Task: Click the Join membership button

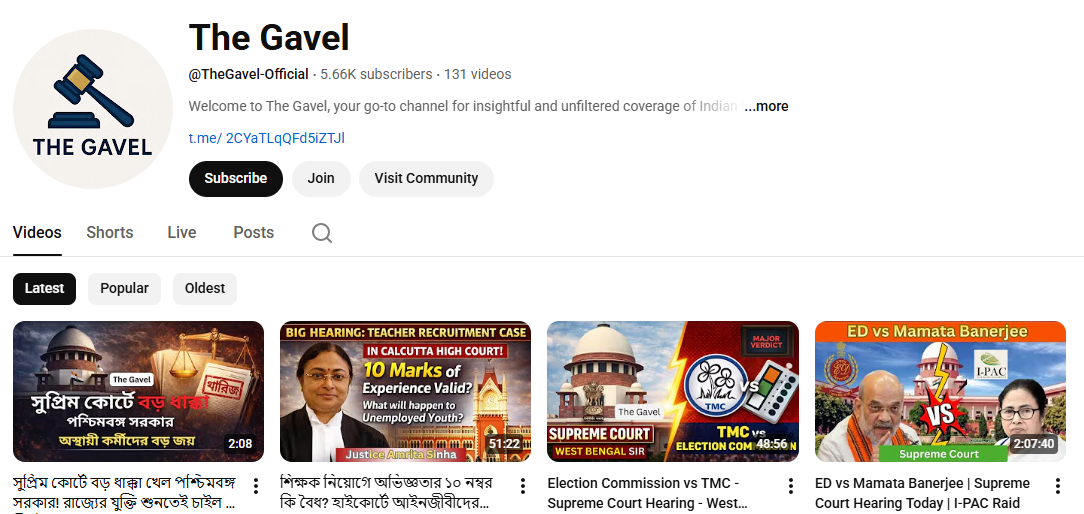Action: click(321, 178)
